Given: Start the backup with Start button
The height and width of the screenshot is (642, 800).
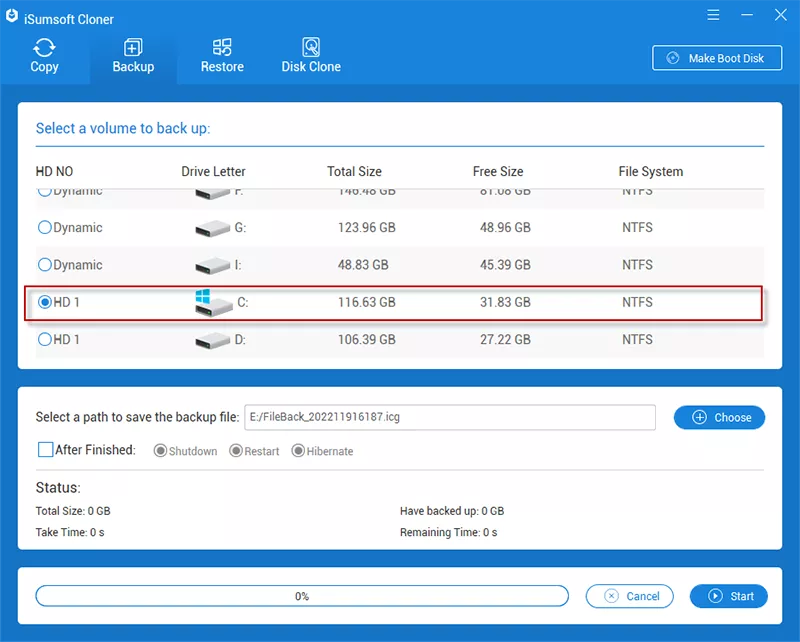Looking at the screenshot, I should pyautogui.click(x=729, y=596).
